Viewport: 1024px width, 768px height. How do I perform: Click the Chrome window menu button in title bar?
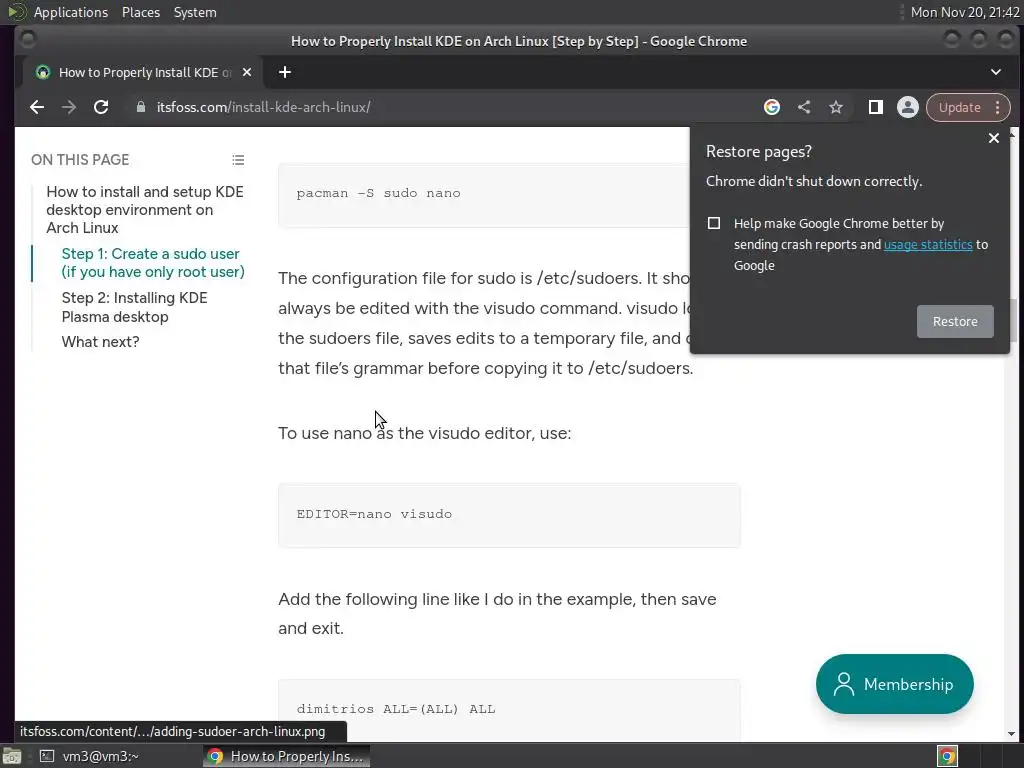27,39
